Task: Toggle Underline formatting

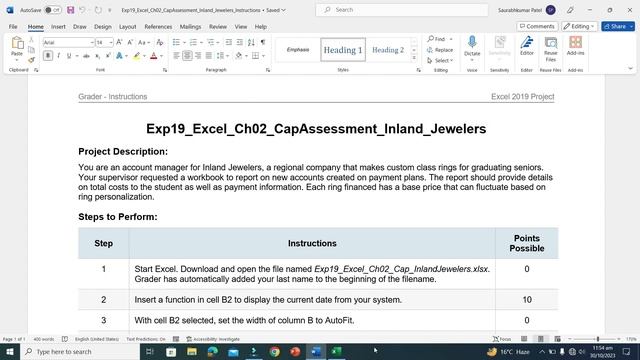Action: pyautogui.click(x=69, y=56)
